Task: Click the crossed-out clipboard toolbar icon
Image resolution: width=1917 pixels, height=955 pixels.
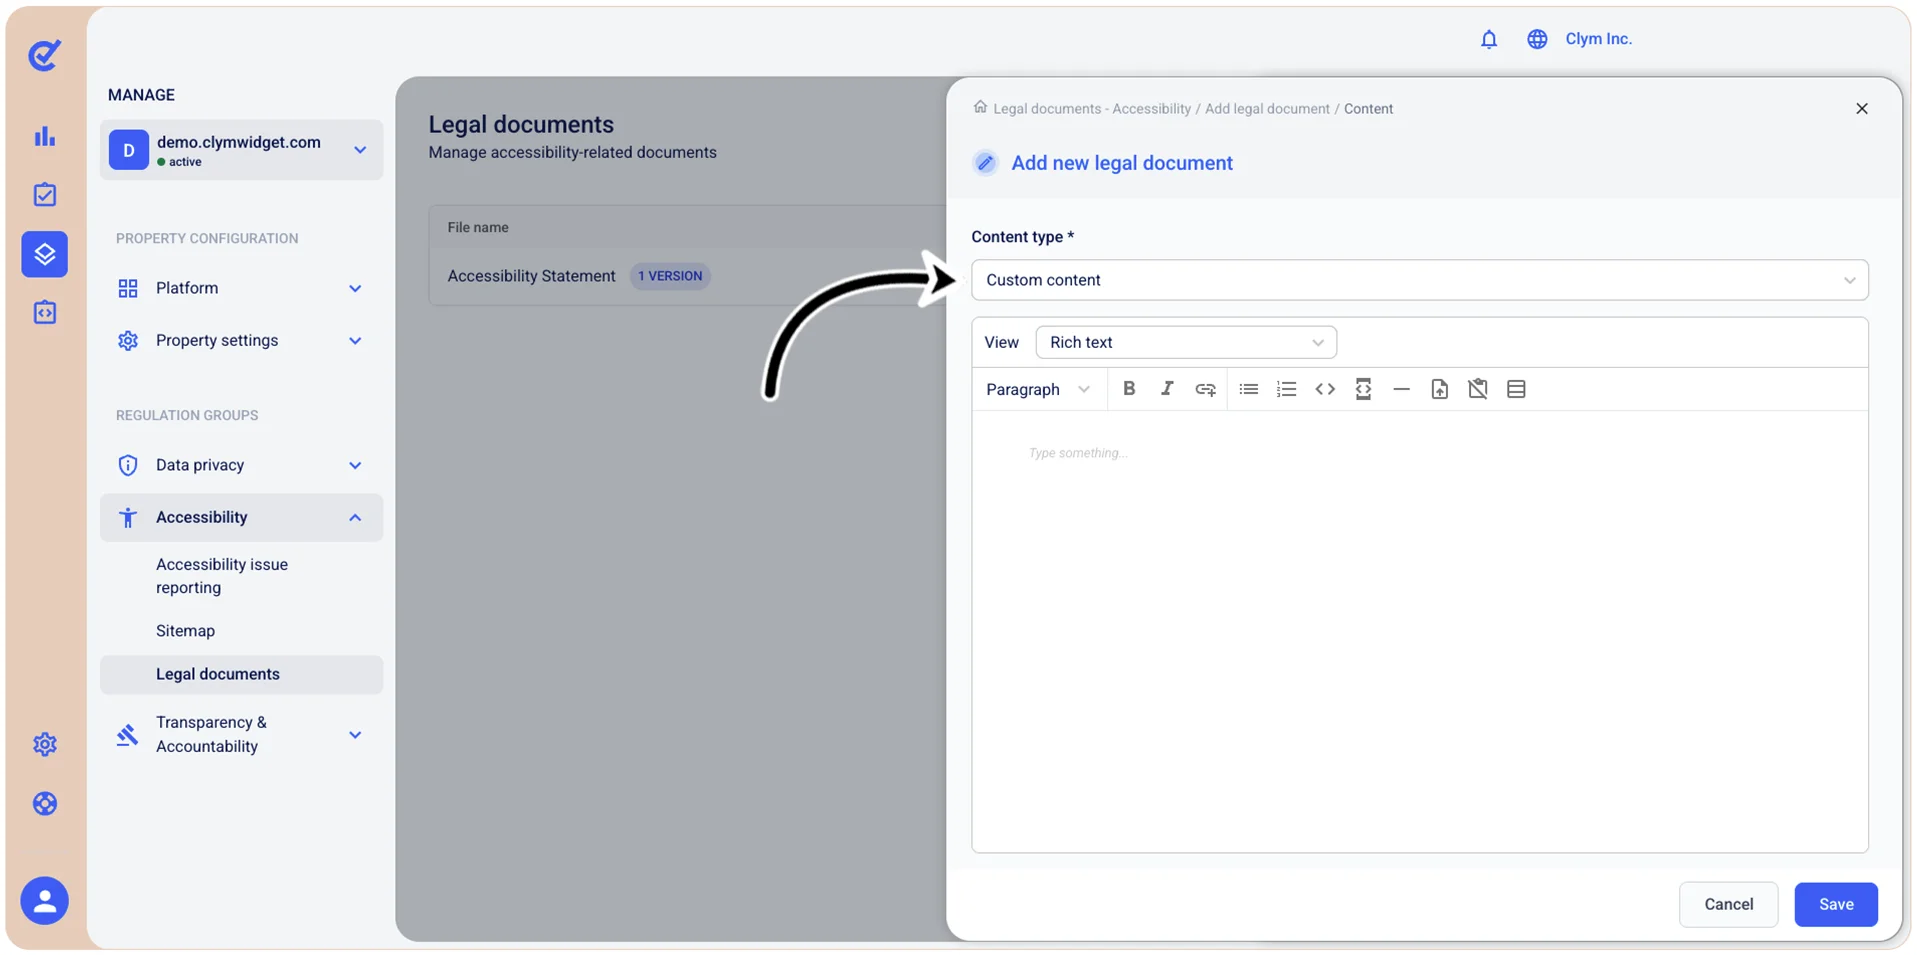Action: click(x=1478, y=389)
